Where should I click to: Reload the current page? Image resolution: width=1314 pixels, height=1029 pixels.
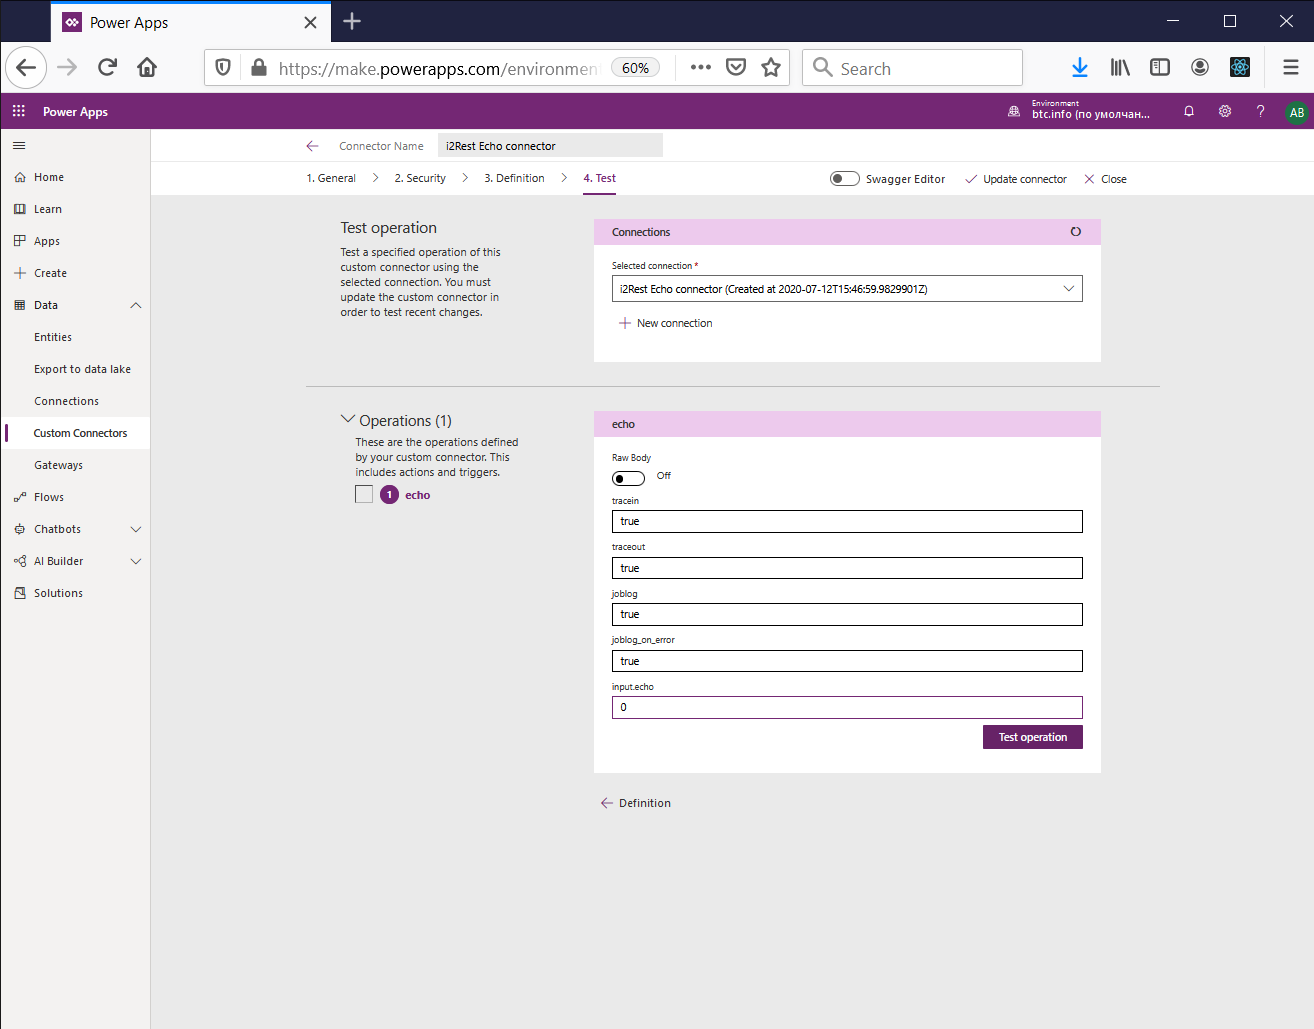pyautogui.click(x=107, y=68)
